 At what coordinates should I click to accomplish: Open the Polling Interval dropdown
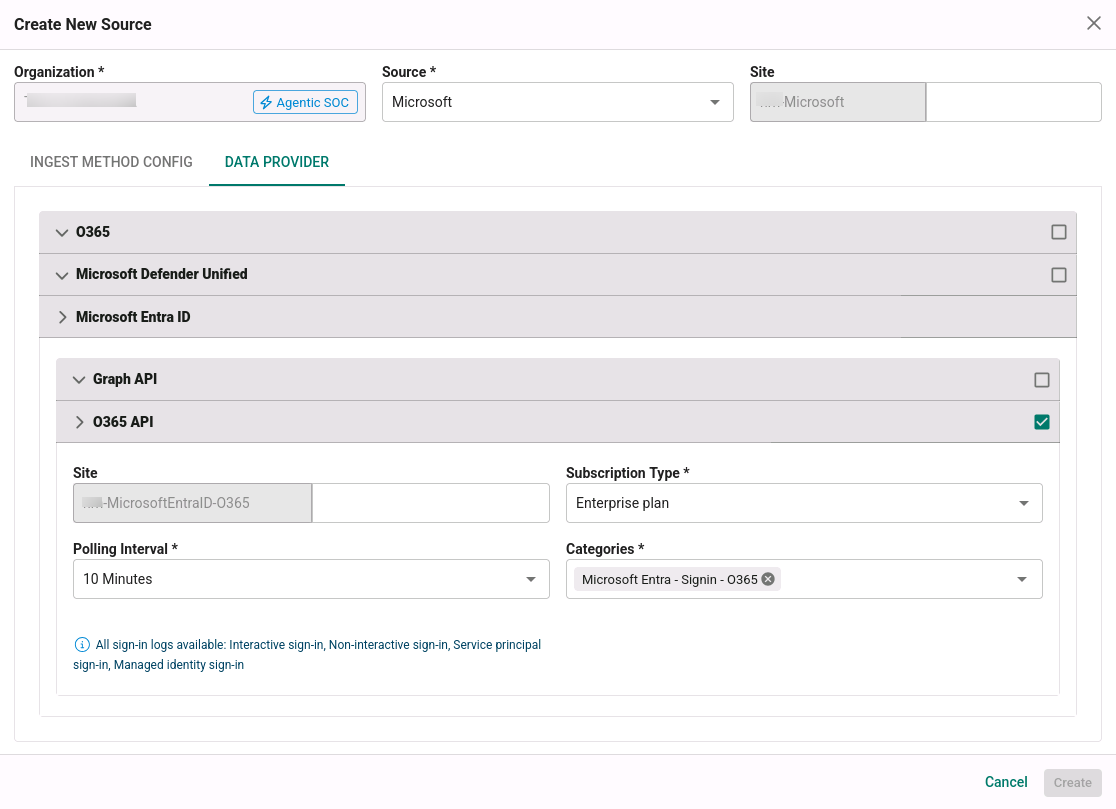click(311, 579)
